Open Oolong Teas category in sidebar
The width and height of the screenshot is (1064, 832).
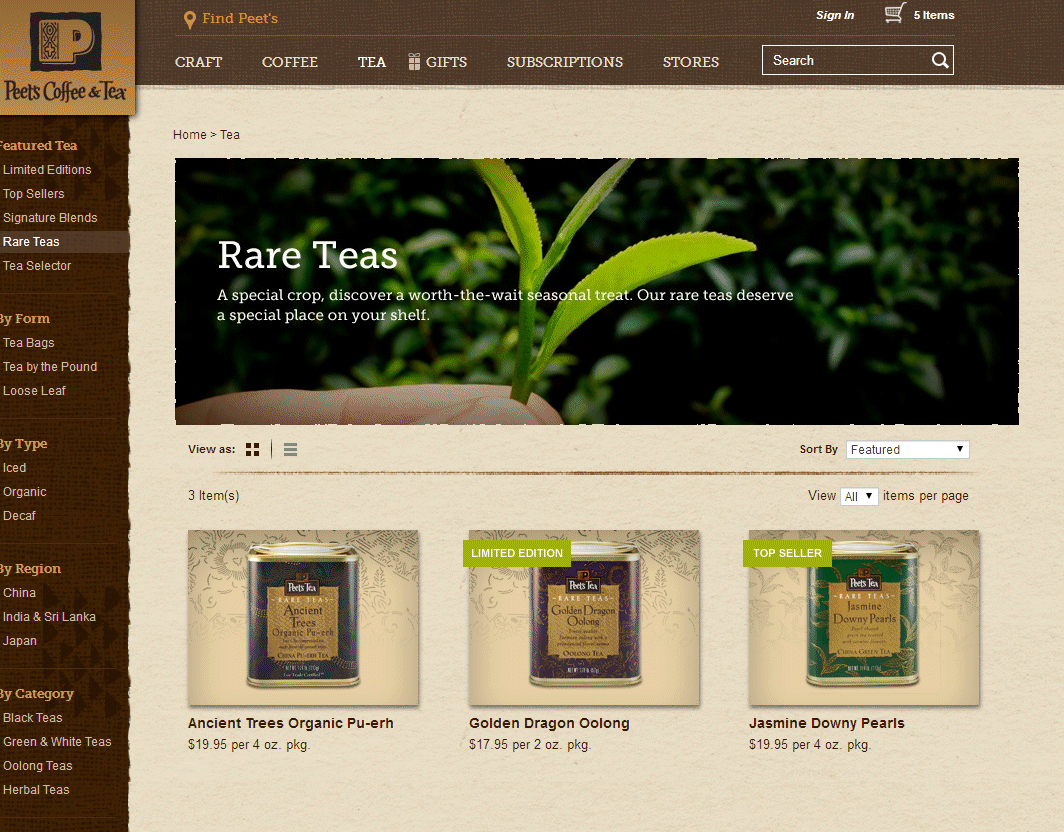pyautogui.click(x=38, y=766)
